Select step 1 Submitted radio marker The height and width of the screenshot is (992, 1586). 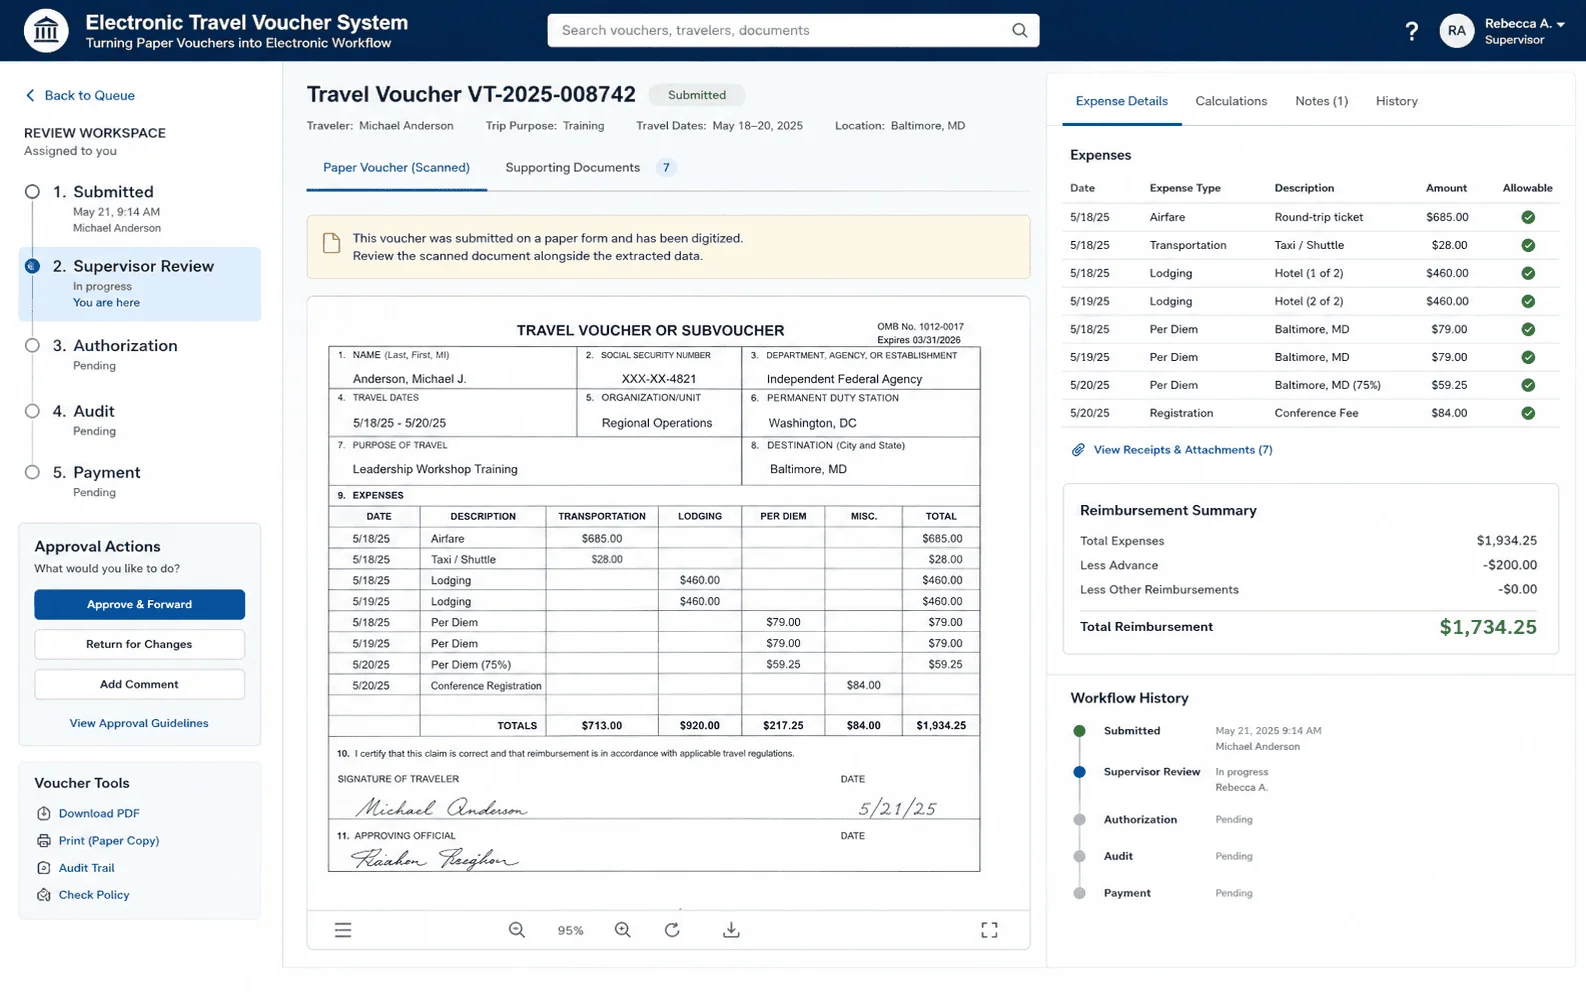32,191
